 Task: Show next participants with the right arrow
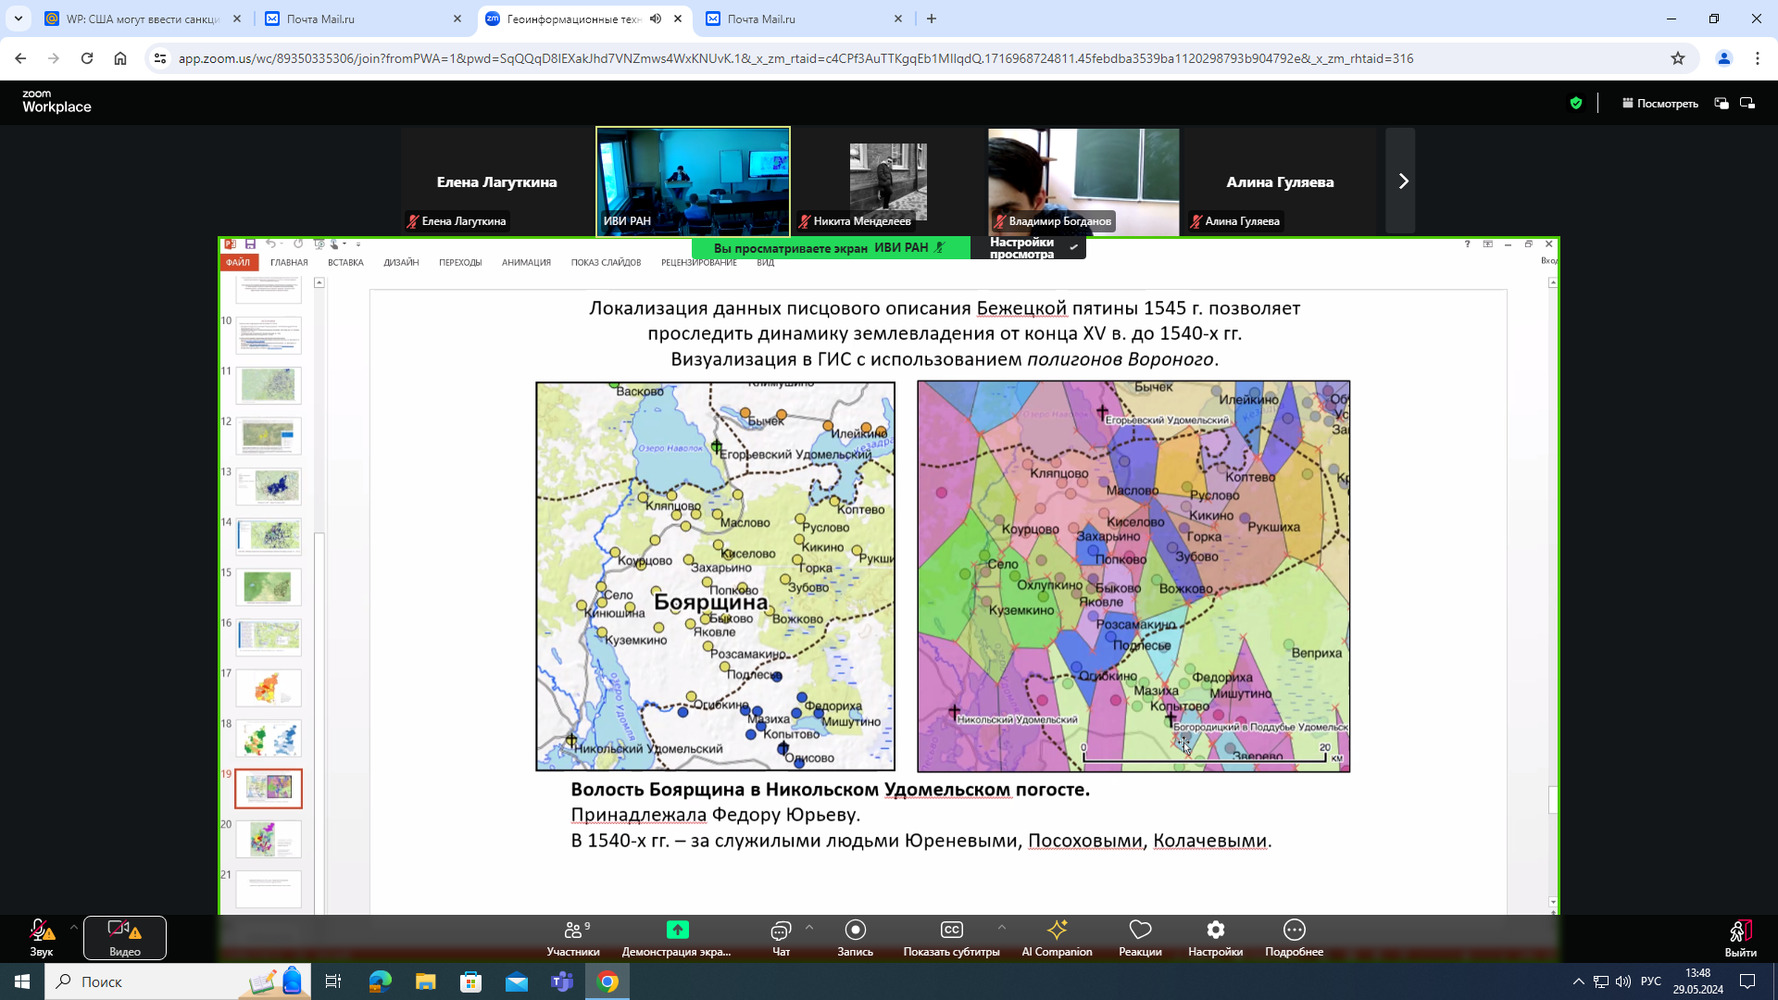pyautogui.click(x=1402, y=181)
